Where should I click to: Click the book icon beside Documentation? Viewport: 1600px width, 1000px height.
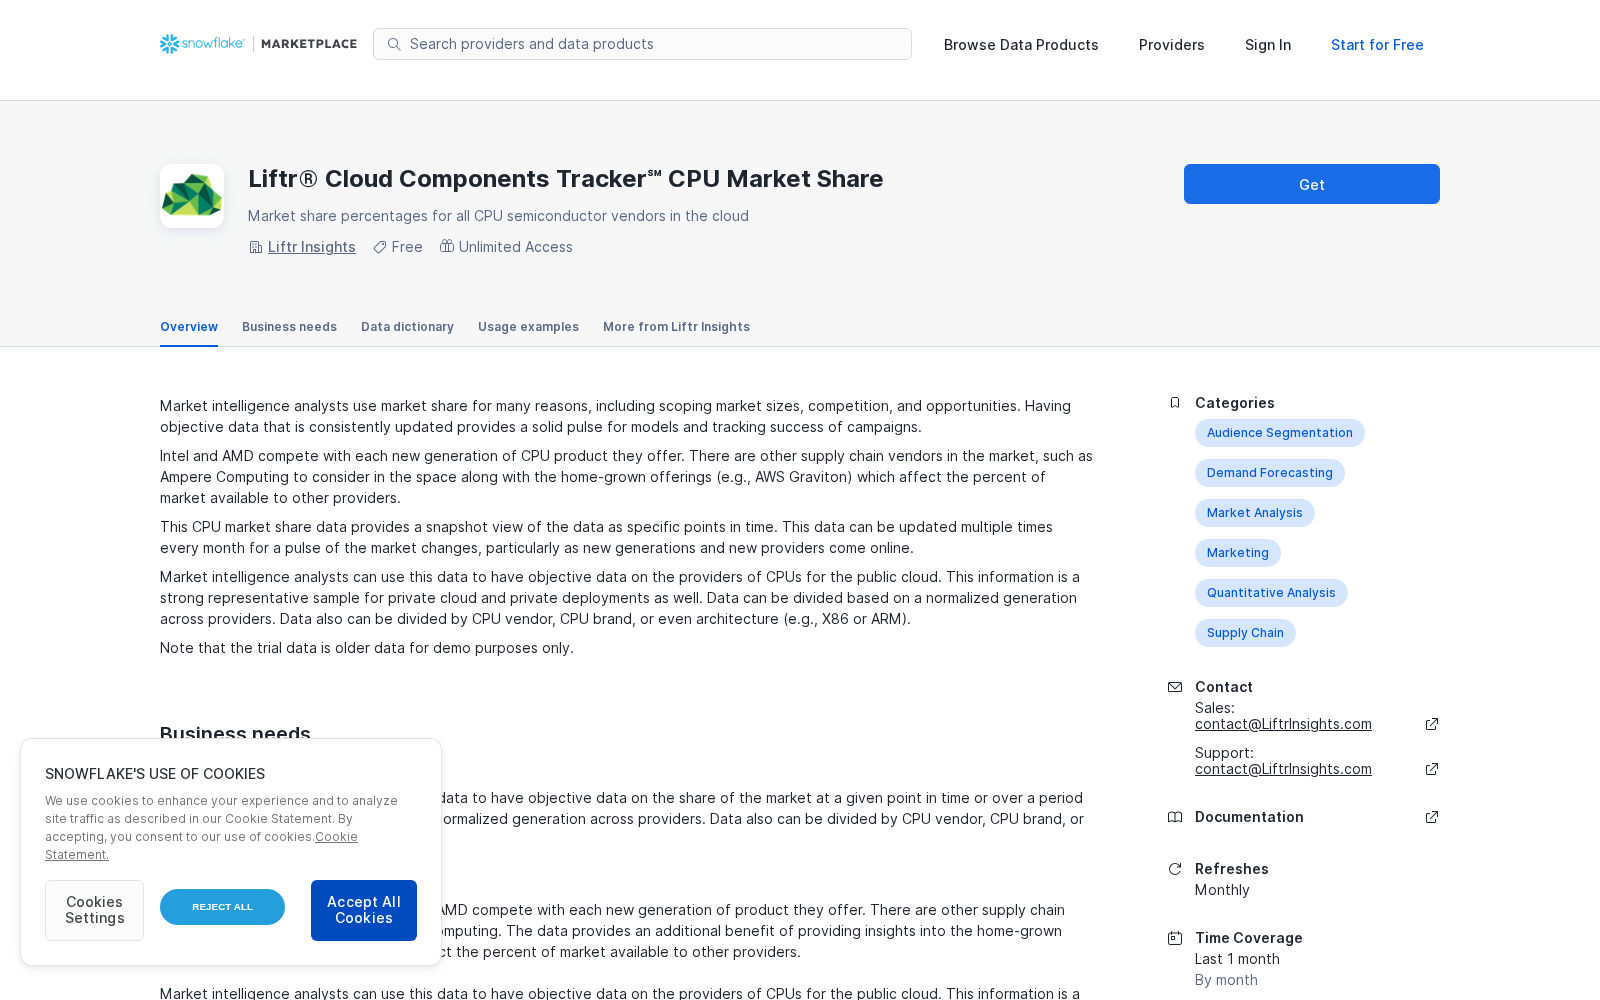1175,817
